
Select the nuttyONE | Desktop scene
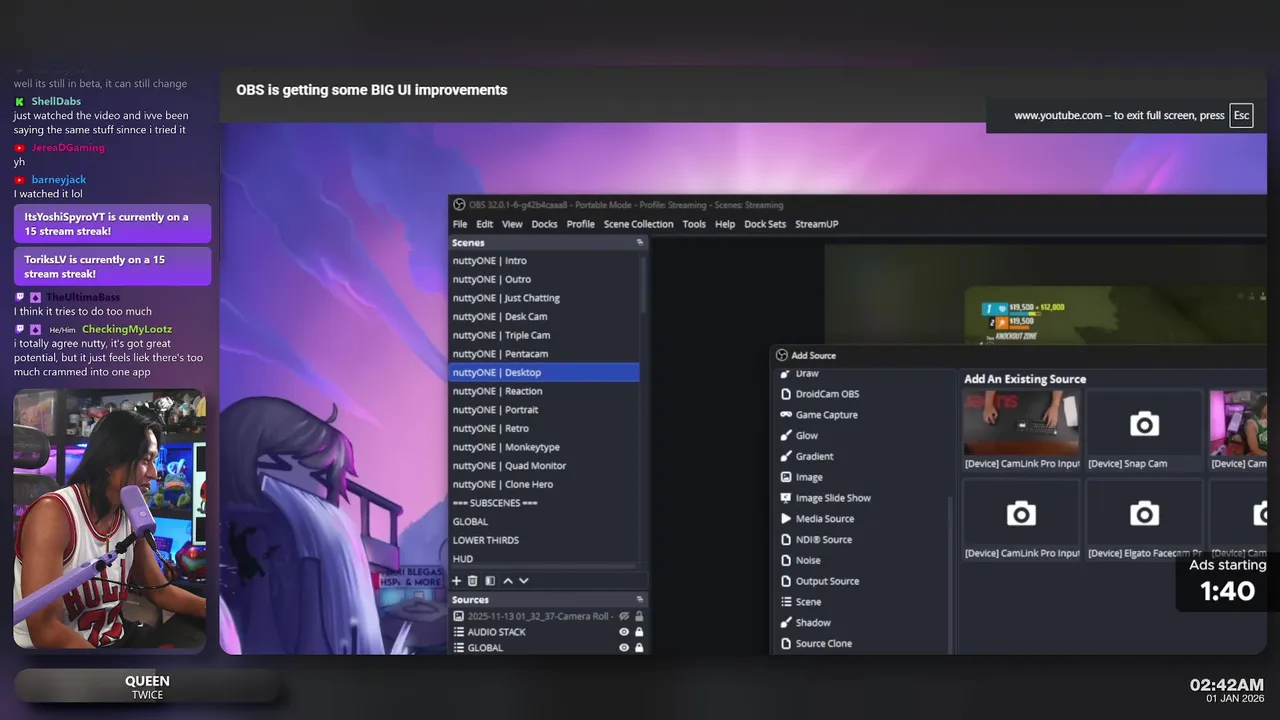pyautogui.click(x=544, y=372)
